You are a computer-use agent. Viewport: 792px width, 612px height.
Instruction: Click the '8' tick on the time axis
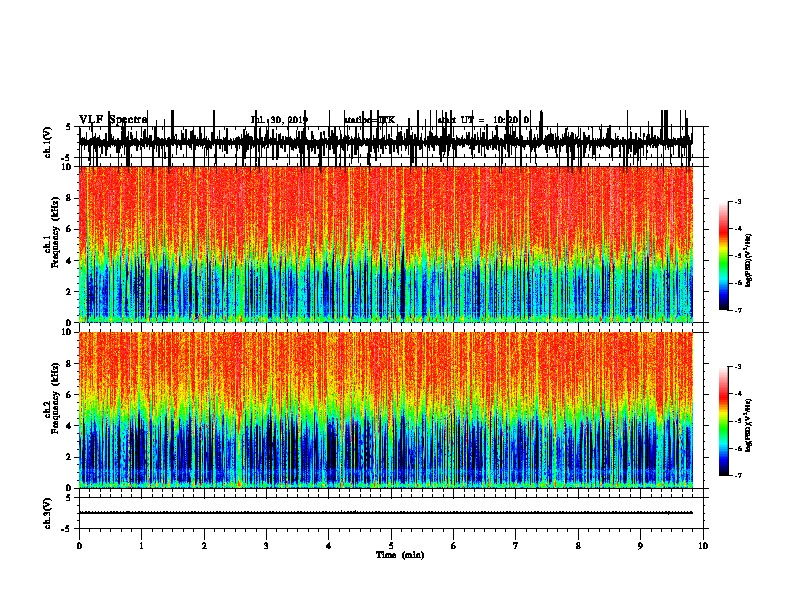578,546
